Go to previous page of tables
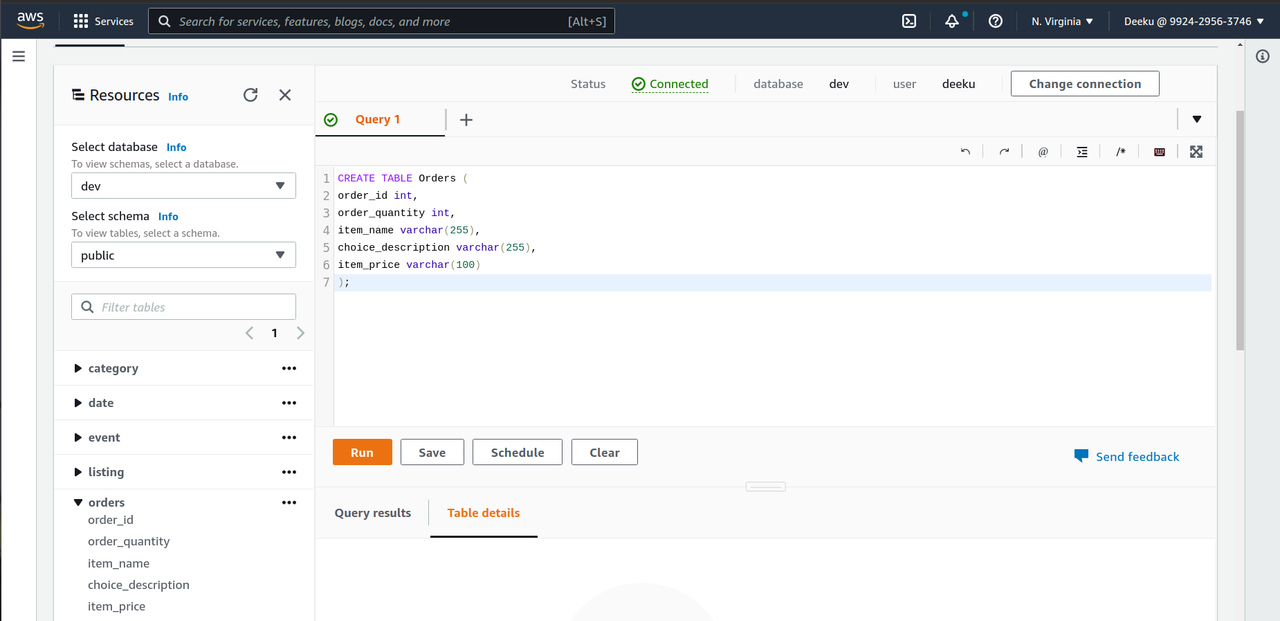 click(249, 333)
